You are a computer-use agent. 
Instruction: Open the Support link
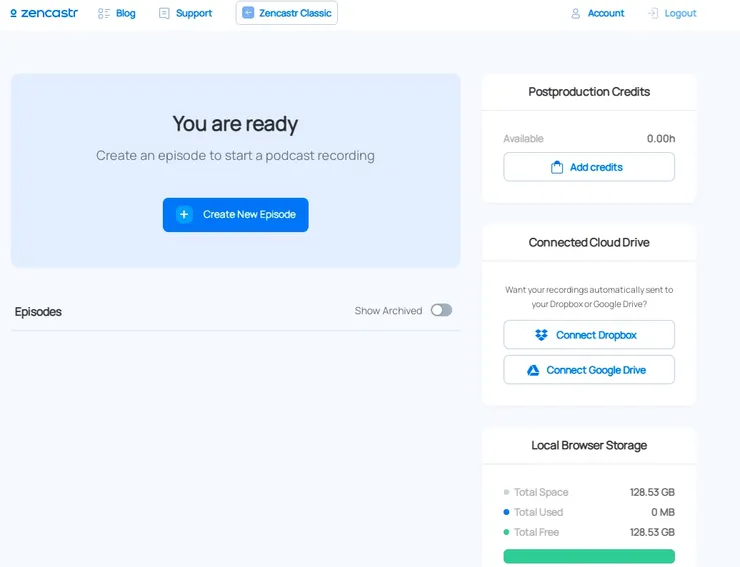click(194, 14)
